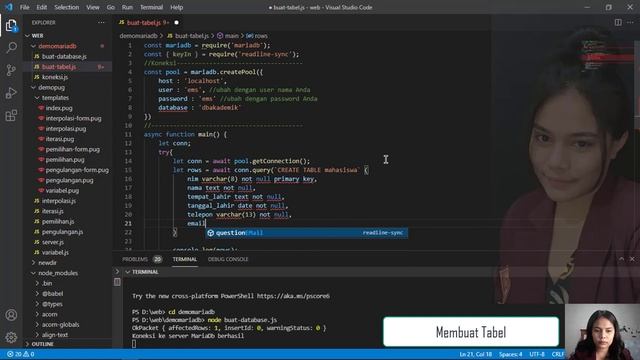Image resolution: width=640 pixels, height=360 pixels.
Task: Select buat-tabel.js editor tab
Action: click(148, 23)
